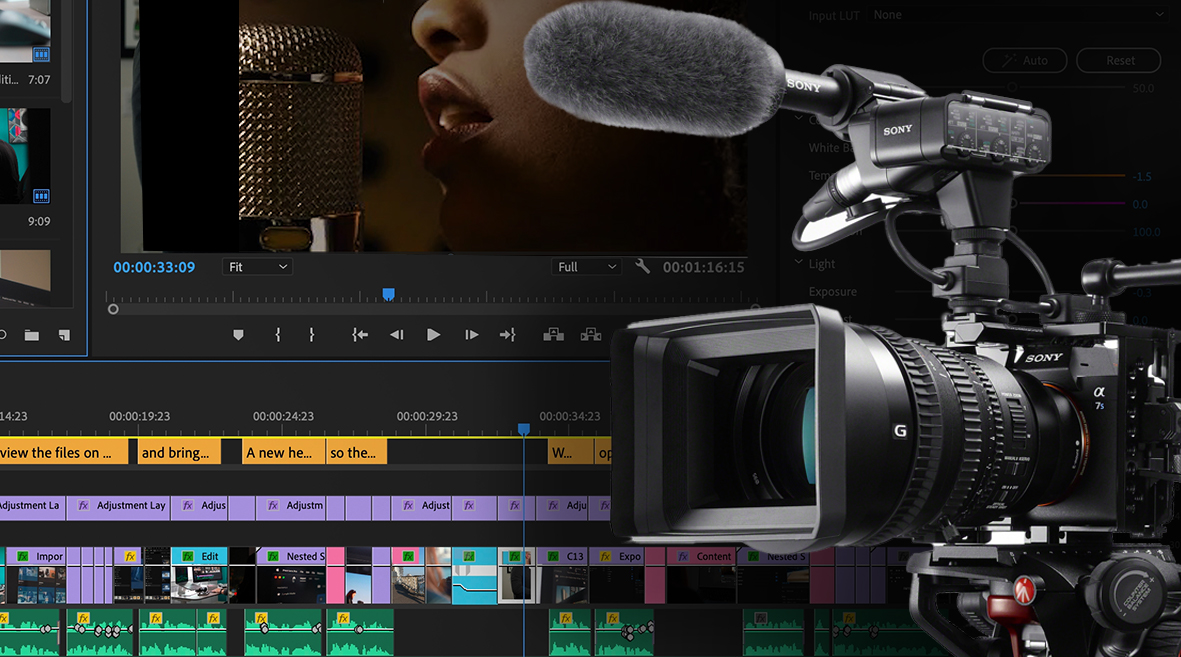The width and height of the screenshot is (1181, 657).
Task: Click the Extract icon in transport controls
Action: pyautogui.click(x=590, y=334)
